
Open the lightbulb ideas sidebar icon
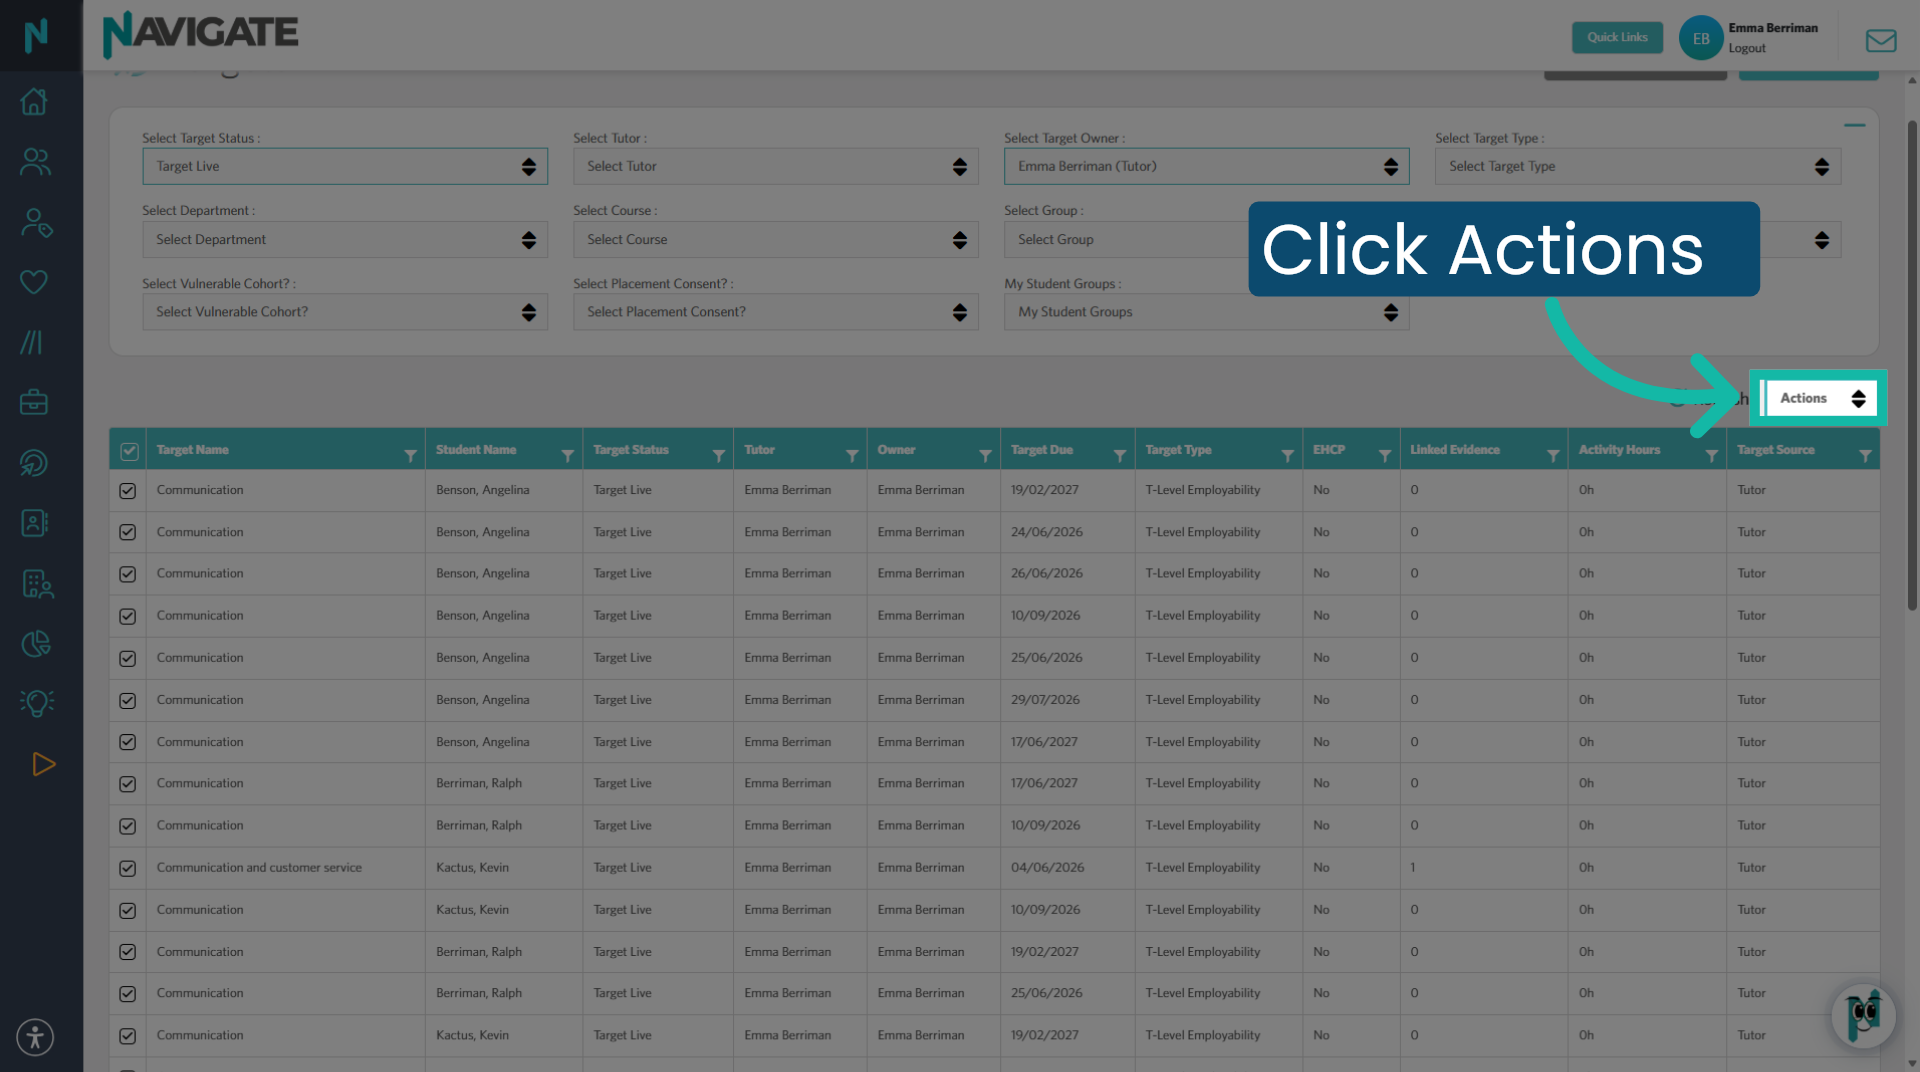[x=37, y=703]
